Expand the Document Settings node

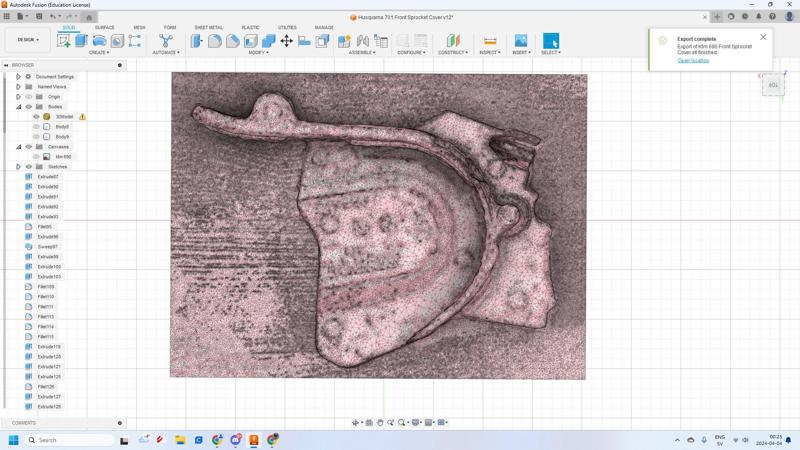(18, 77)
